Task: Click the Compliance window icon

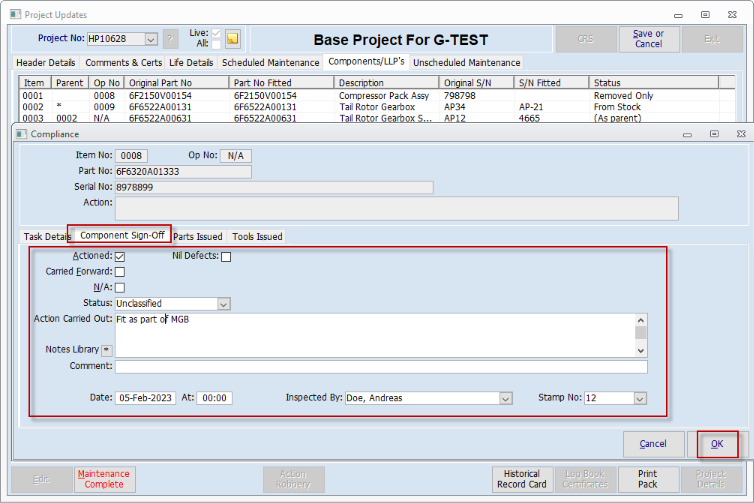Action: (x=21, y=134)
